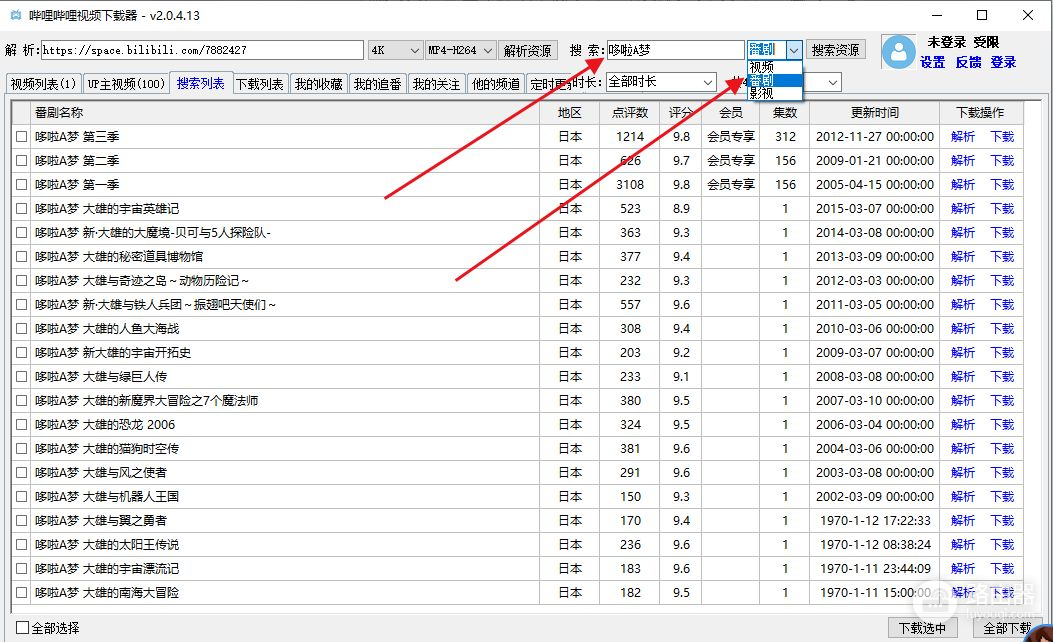Click the 解析资源 button
This screenshot has width=1053, height=642.
tap(528, 50)
